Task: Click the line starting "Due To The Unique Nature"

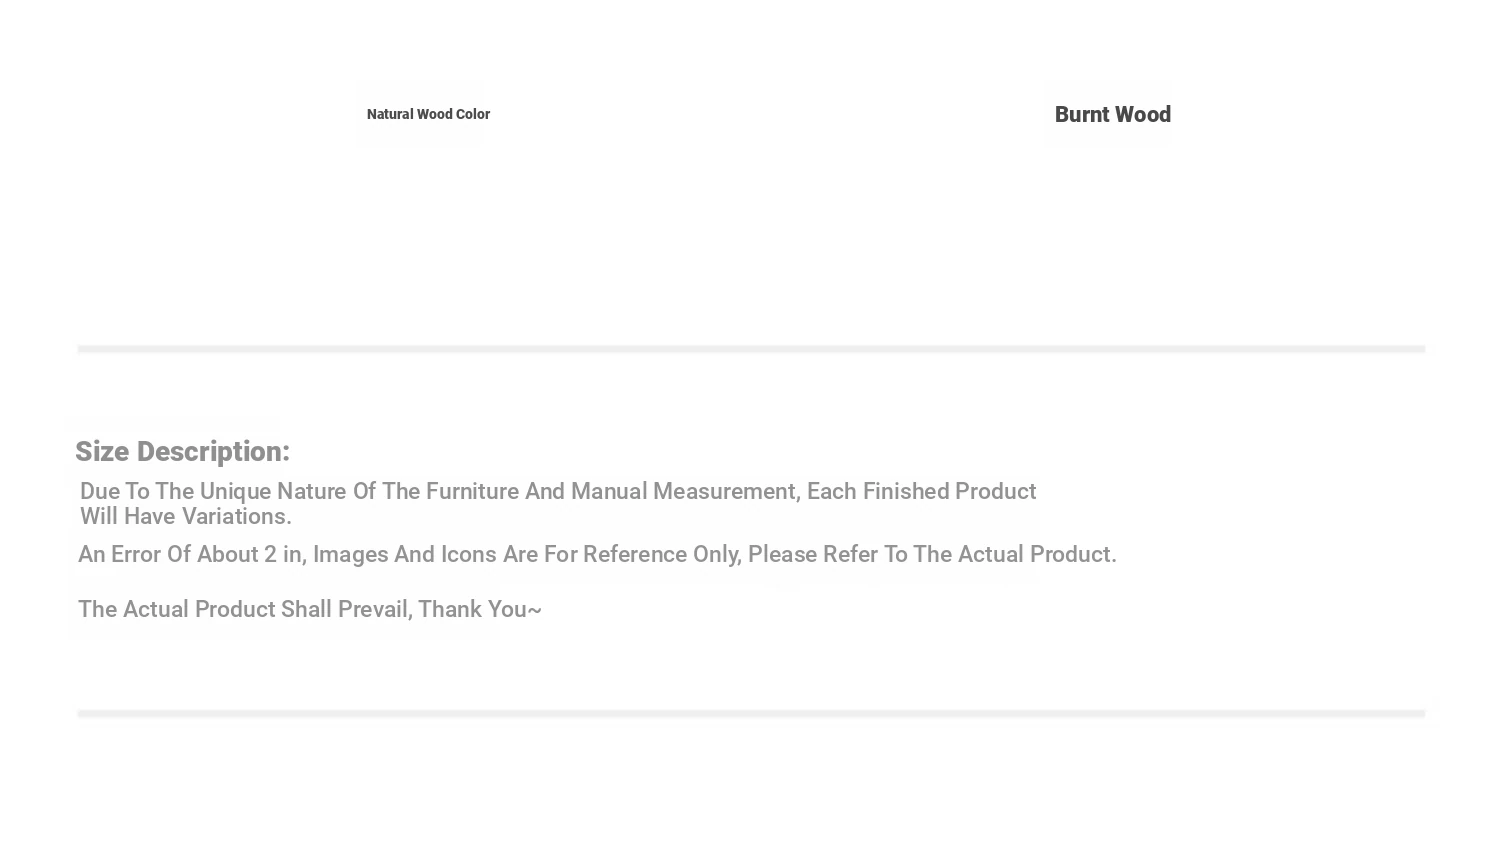Action: pos(557,492)
